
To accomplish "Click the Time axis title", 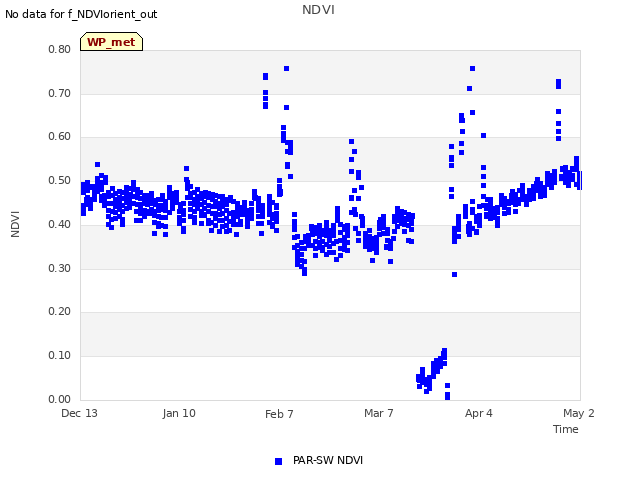I will pyautogui.click(x=566, y=429).
